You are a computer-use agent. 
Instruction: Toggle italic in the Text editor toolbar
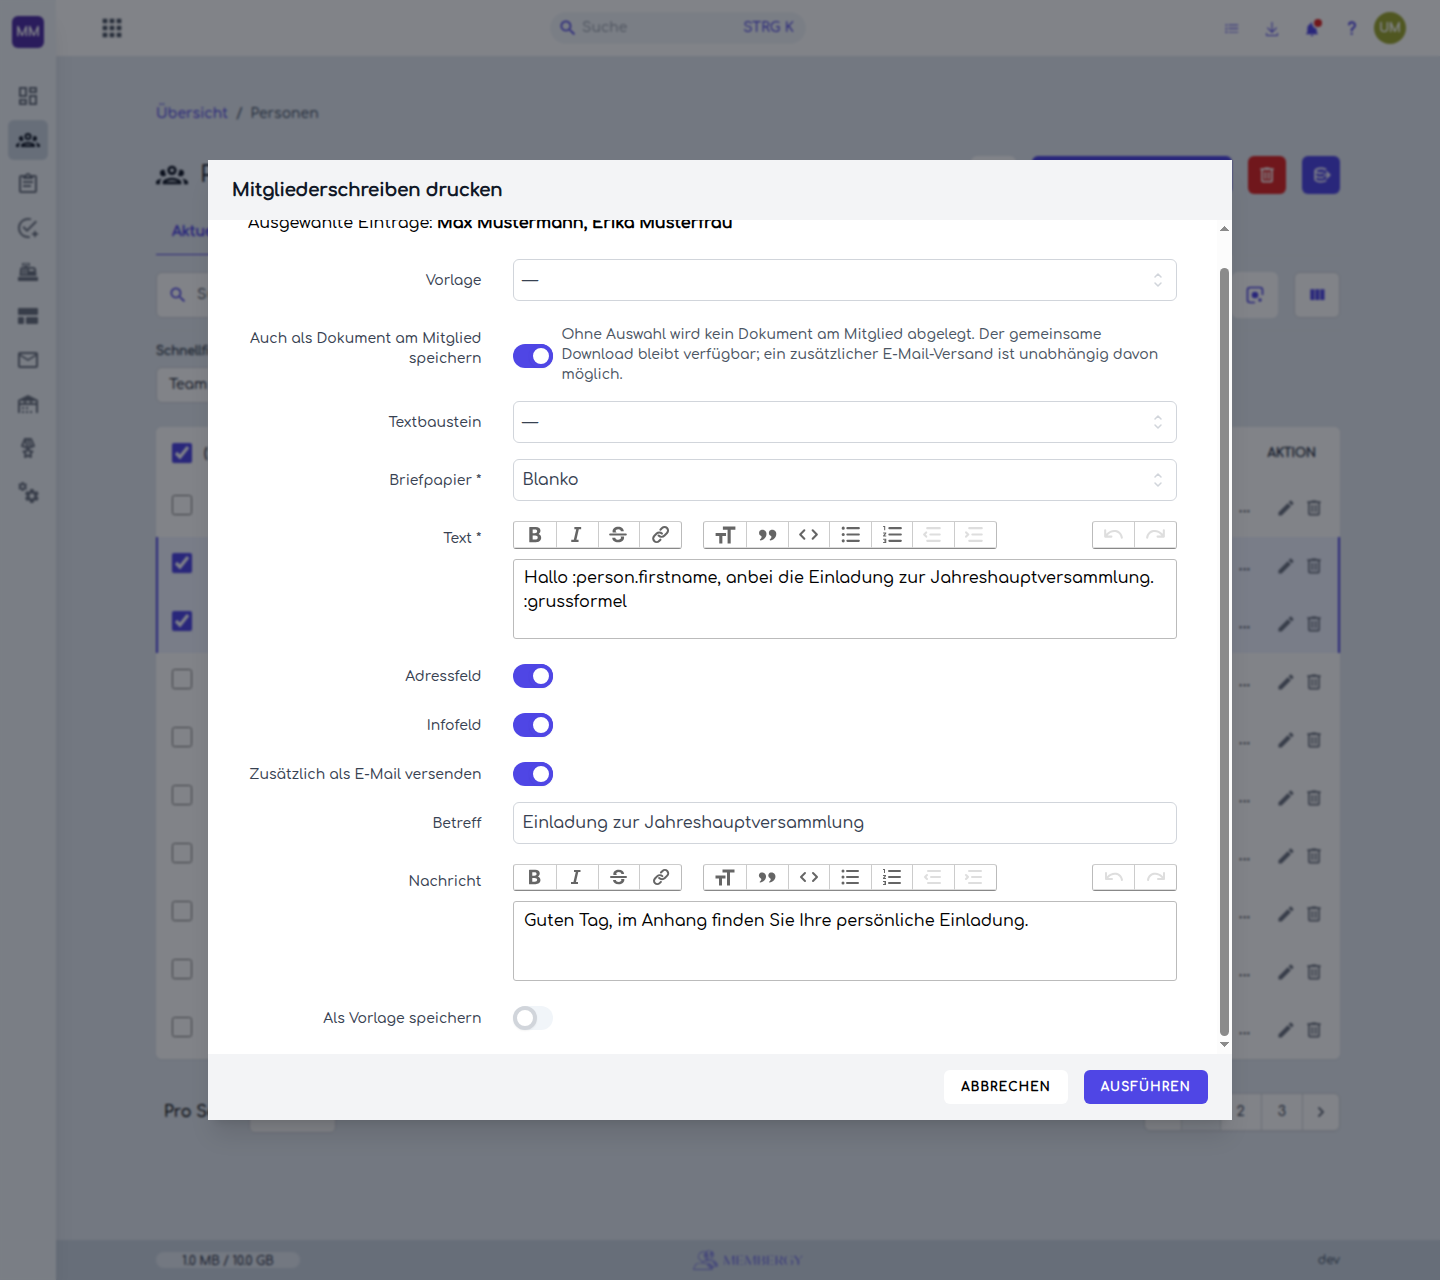(576, 535)
